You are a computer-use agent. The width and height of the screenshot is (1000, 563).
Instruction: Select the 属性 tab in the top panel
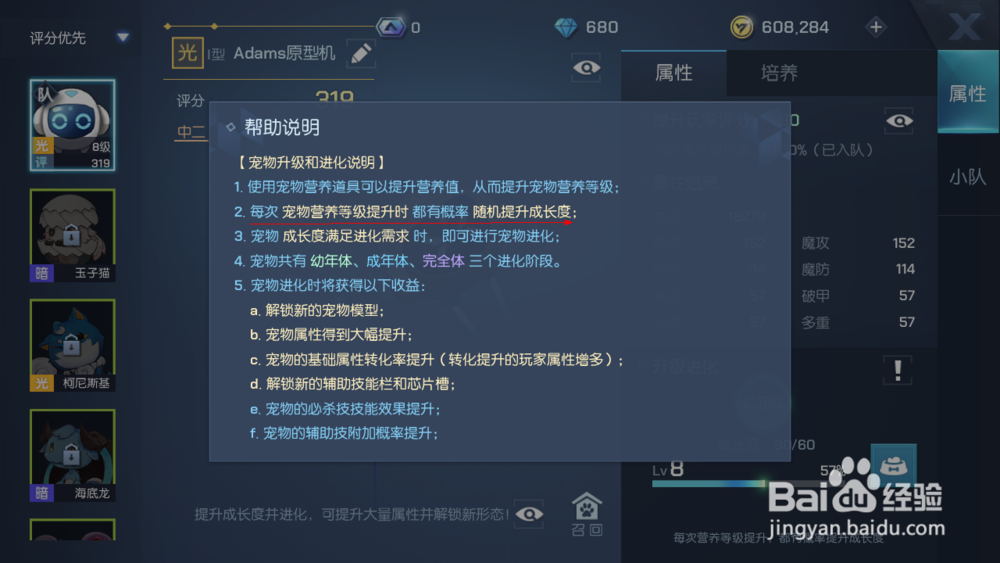[673, 73]
